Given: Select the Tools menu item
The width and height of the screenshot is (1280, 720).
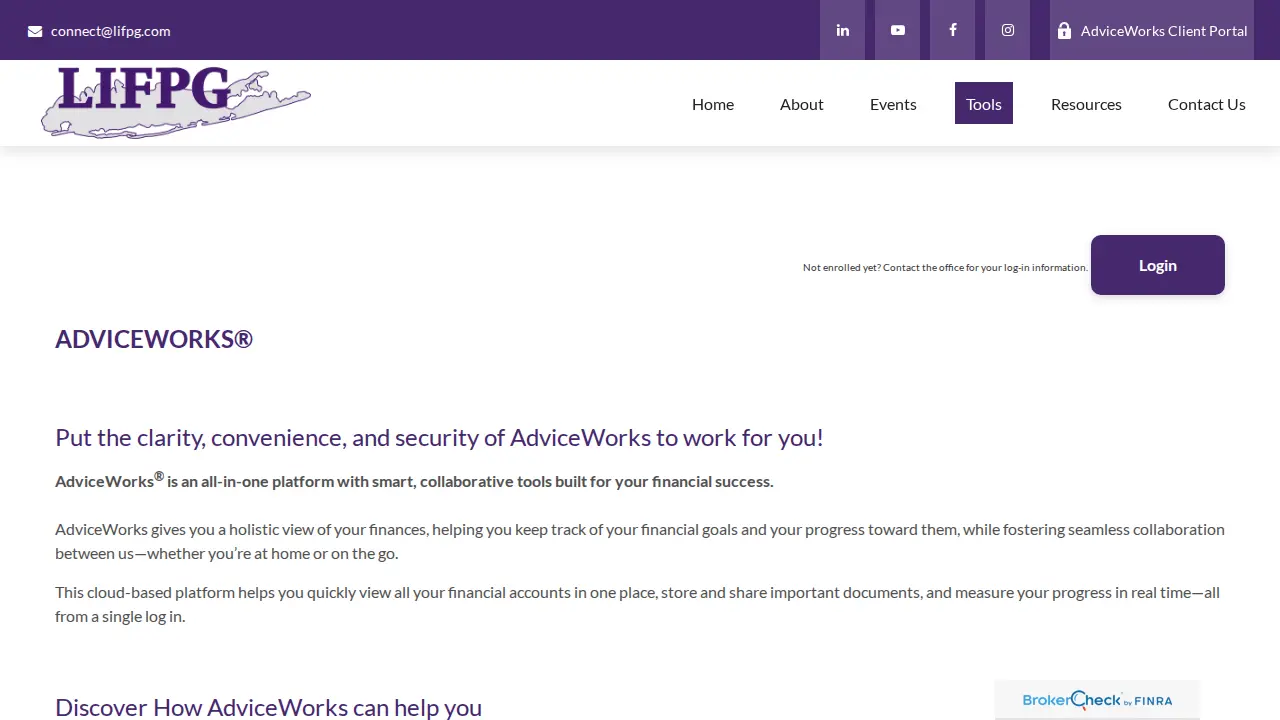Looking at the screenshot, I should [984, 103].
